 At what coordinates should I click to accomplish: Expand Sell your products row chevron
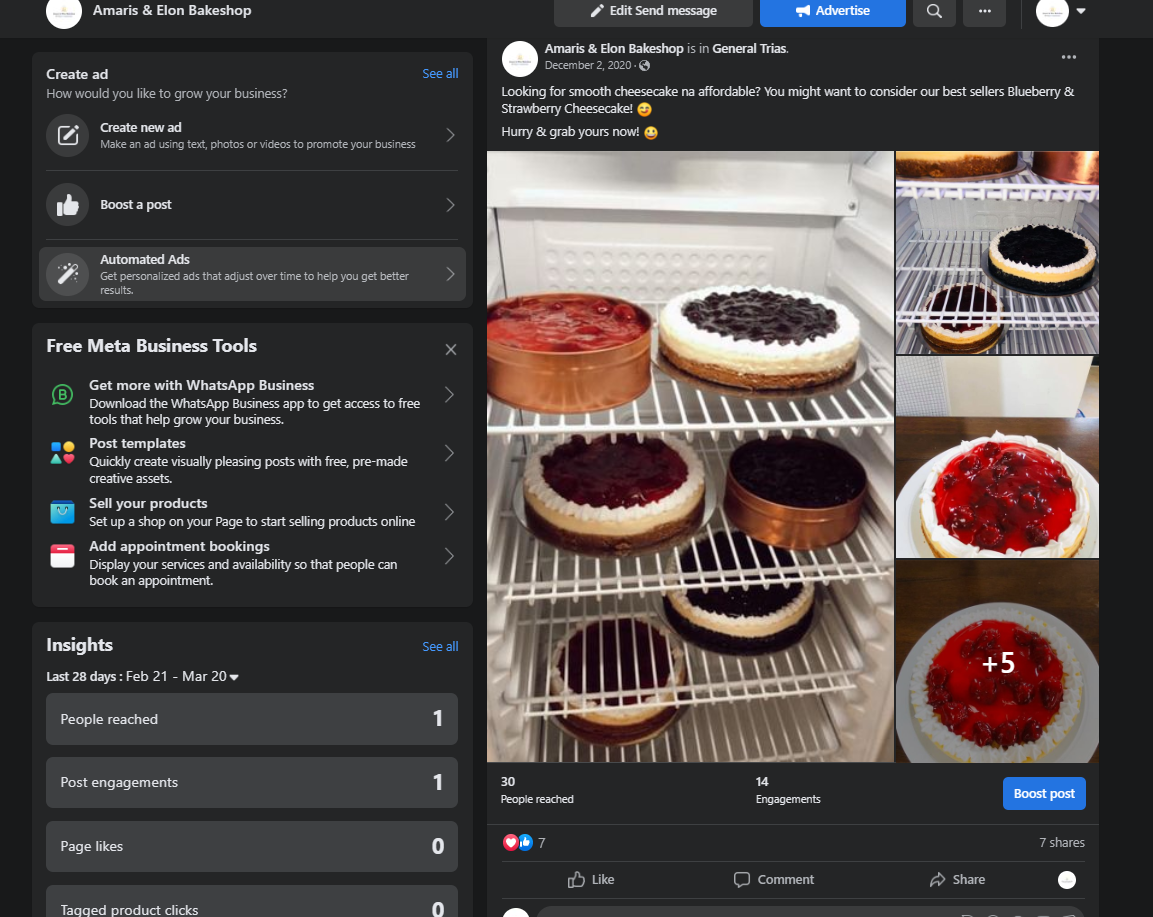449,512
